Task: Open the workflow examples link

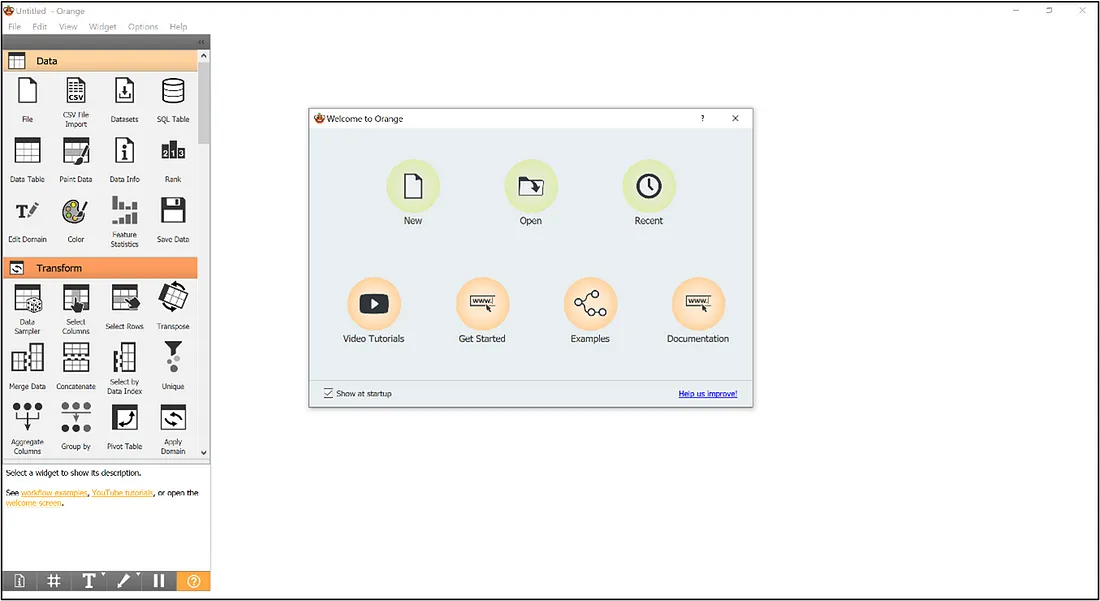Action: [54, 493]
